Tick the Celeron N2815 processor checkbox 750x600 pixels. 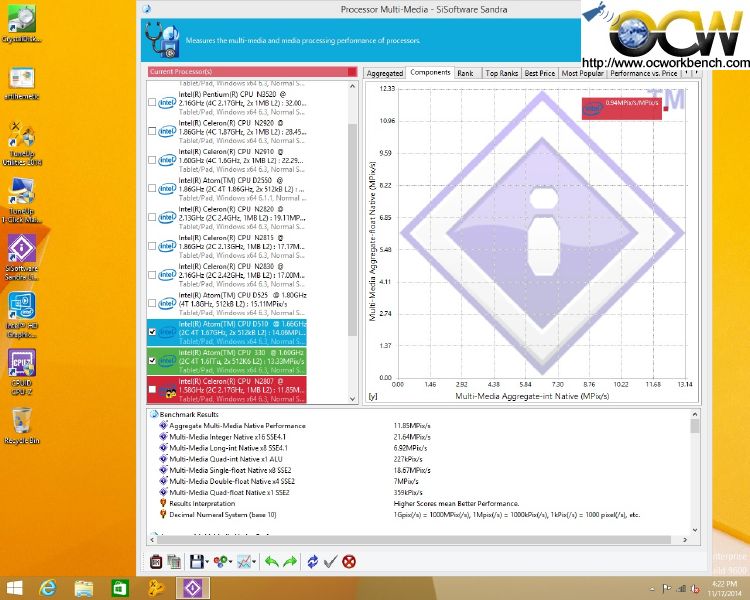click(x=152, y=245)
